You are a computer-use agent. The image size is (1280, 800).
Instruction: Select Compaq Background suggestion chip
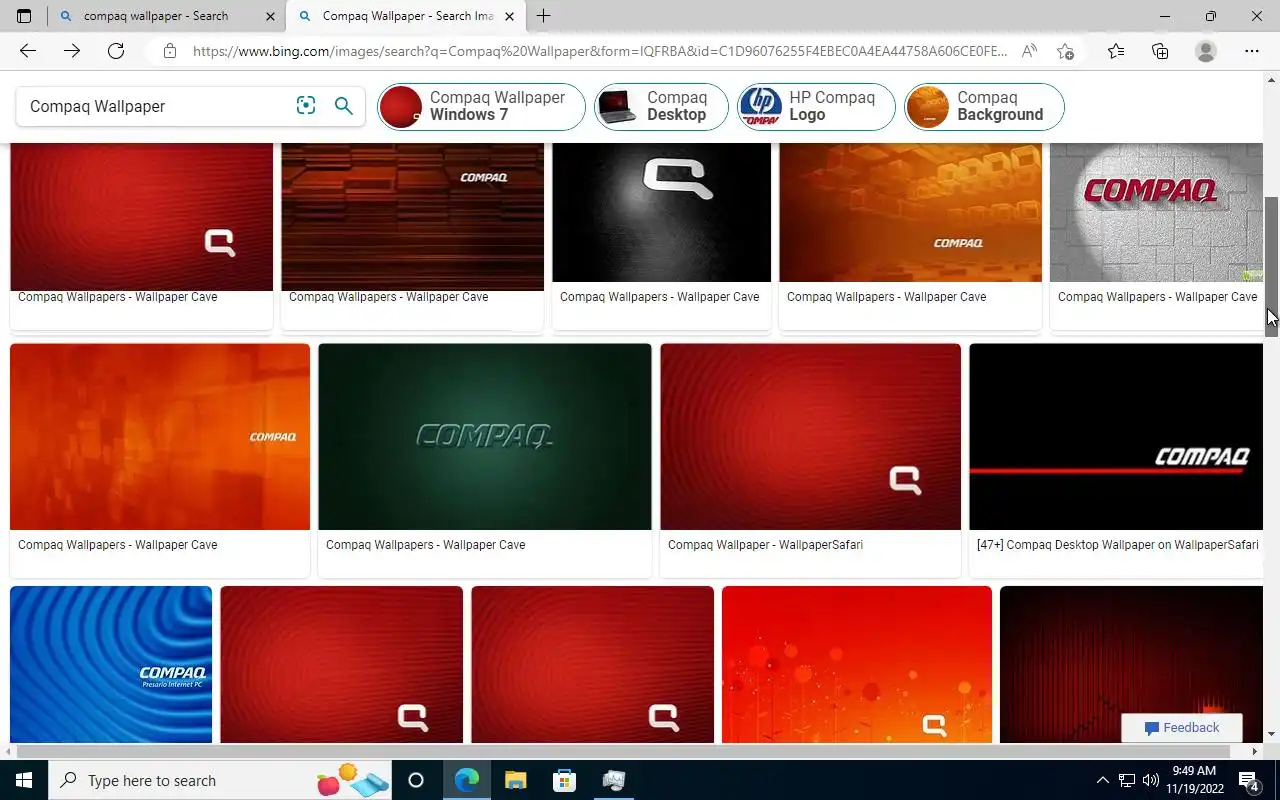[x=984, y=106]
